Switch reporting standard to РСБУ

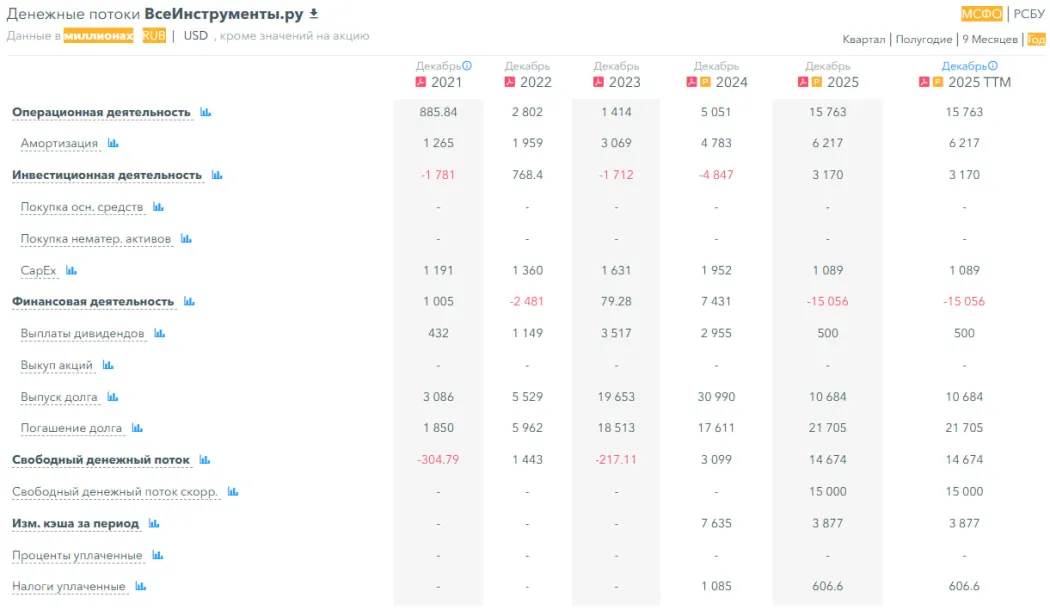(x=1029, y=14)
